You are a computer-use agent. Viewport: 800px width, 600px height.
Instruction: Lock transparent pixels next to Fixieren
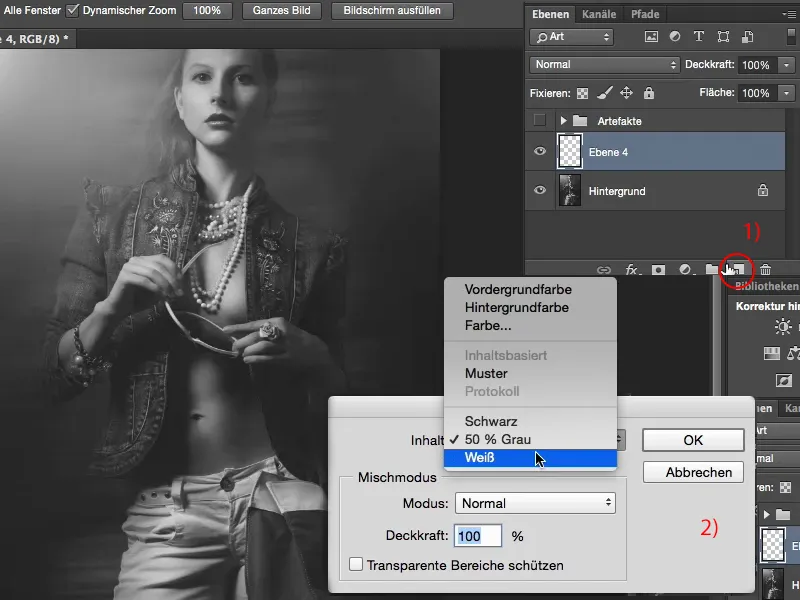click(582, 93)
